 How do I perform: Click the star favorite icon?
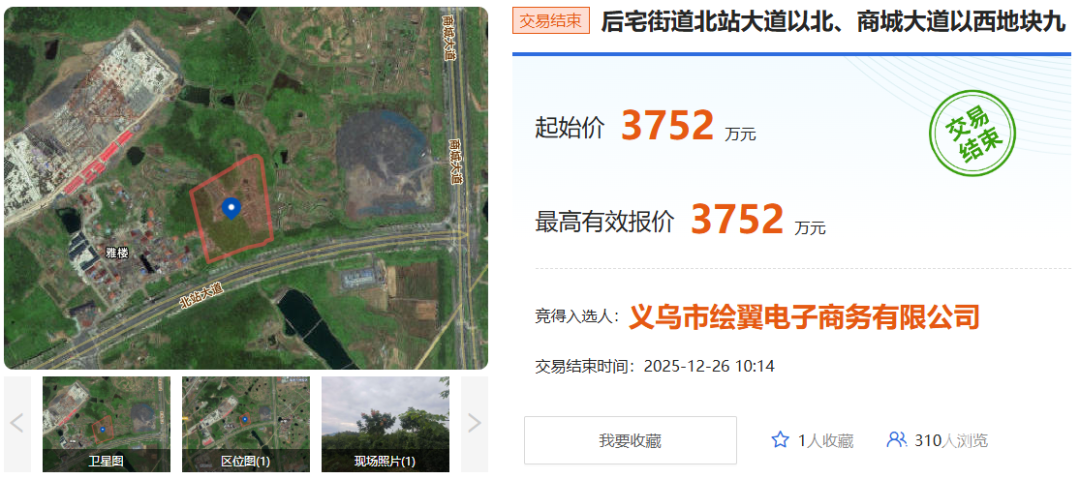click(x=780, y=440)
